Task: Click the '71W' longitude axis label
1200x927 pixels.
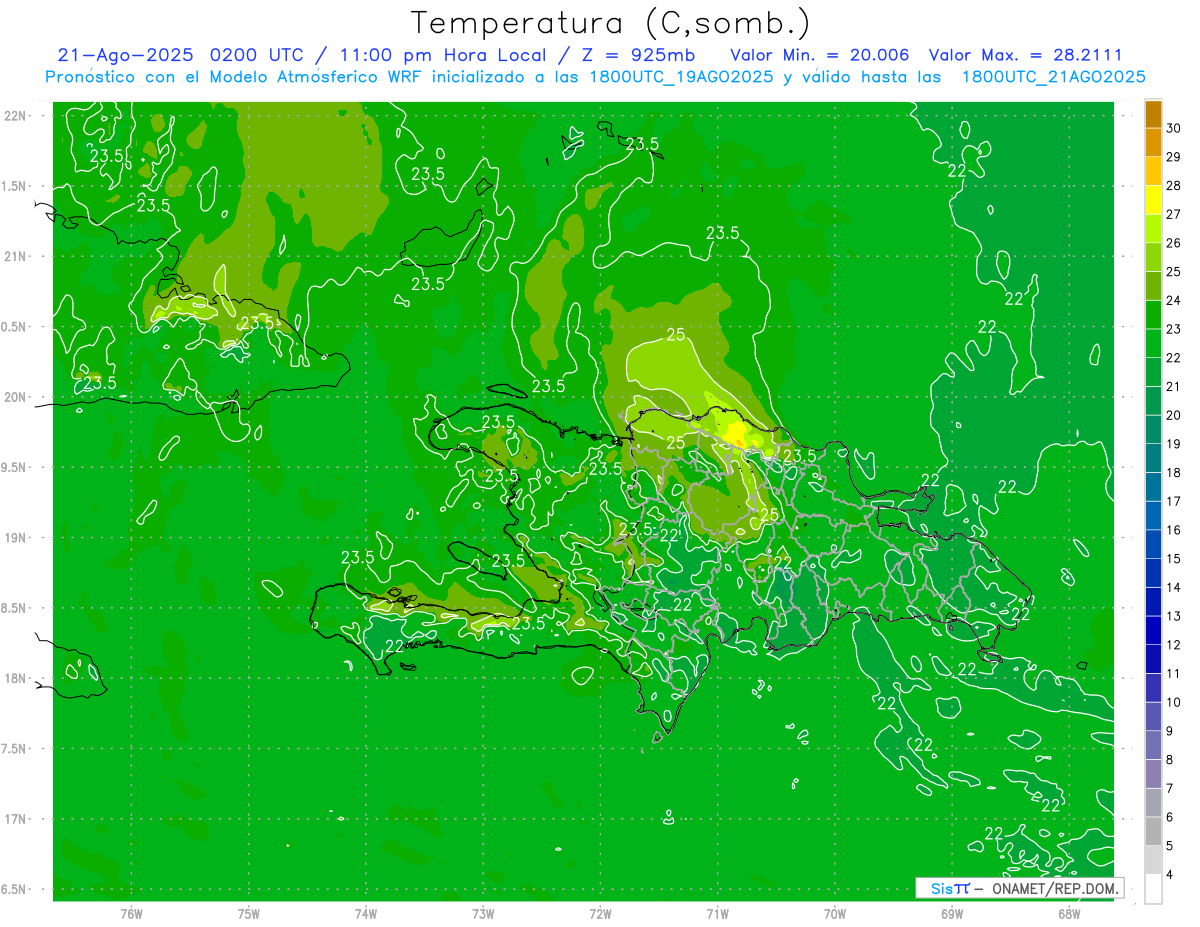Action: coord(718,913)
